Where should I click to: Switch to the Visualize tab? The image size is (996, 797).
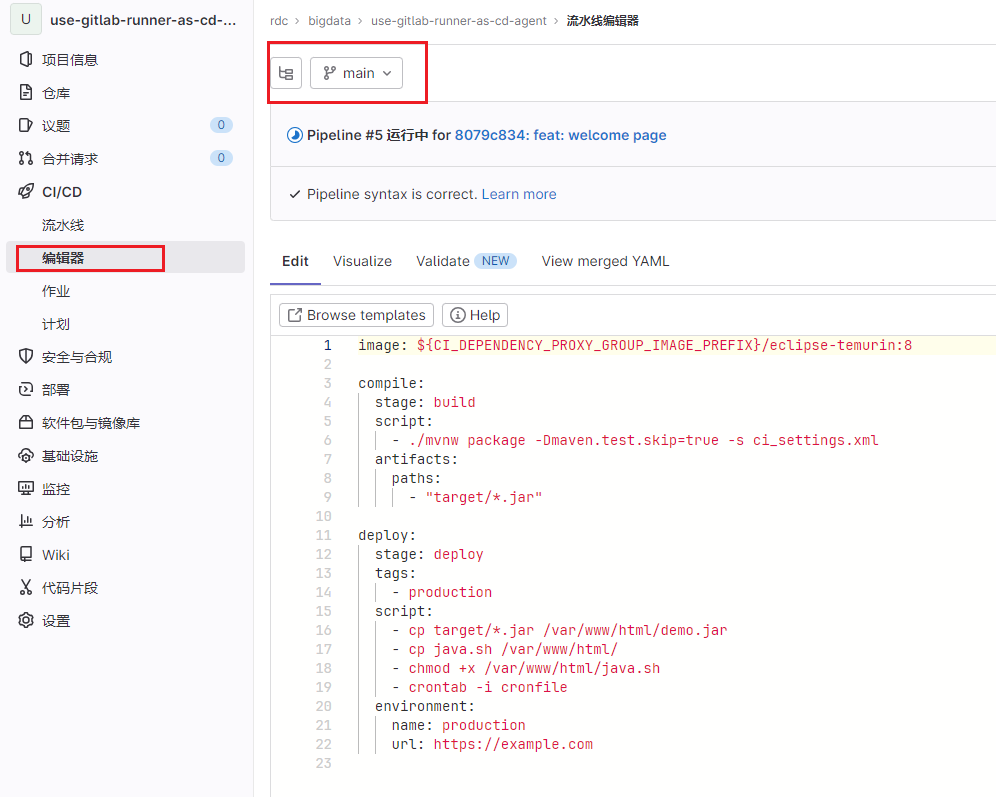[x=362, y=261]
